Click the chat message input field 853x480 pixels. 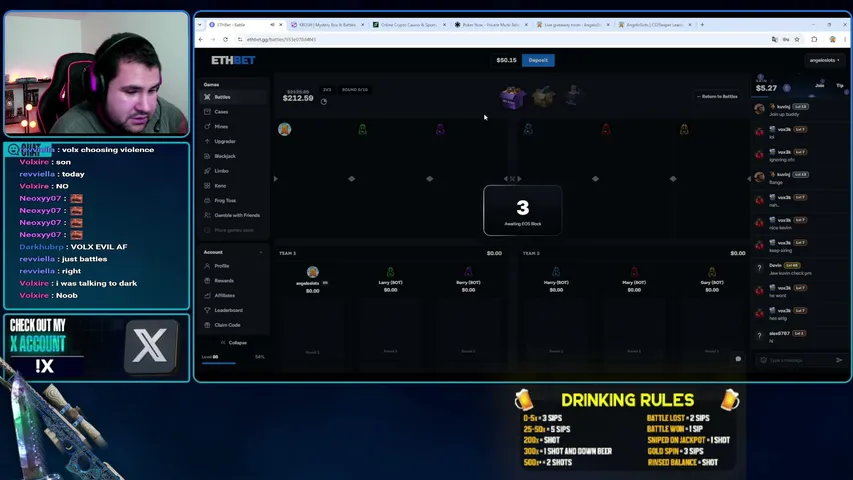[800, 360]
